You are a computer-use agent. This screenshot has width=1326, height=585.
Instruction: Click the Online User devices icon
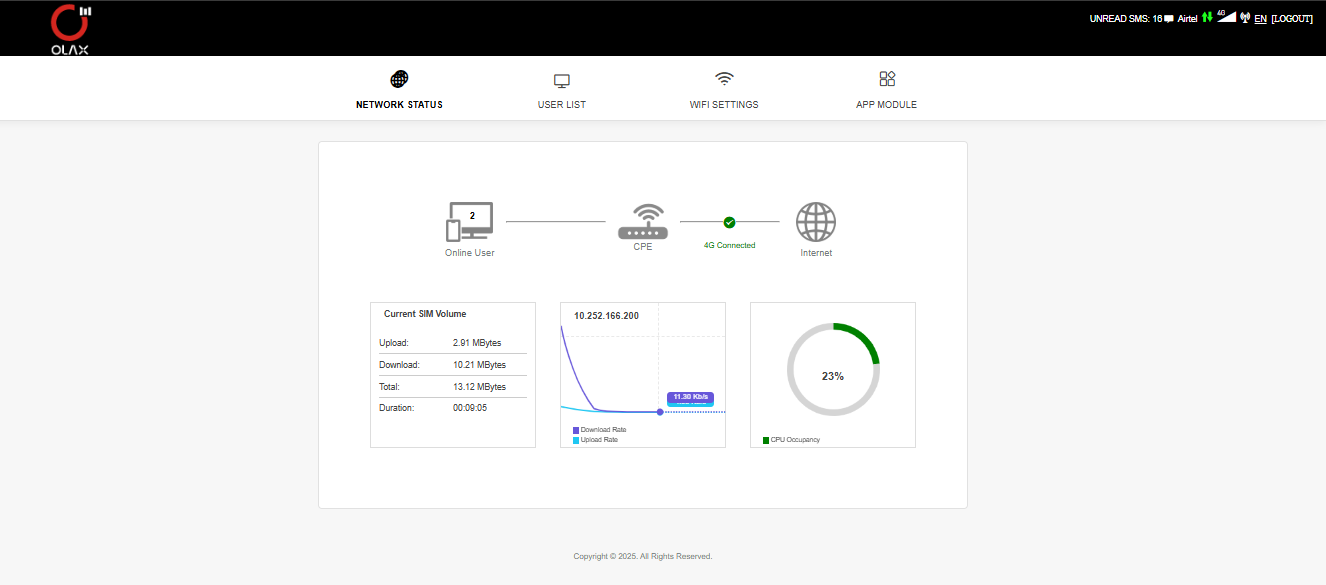pyautogui.click(x=469, y=222)
